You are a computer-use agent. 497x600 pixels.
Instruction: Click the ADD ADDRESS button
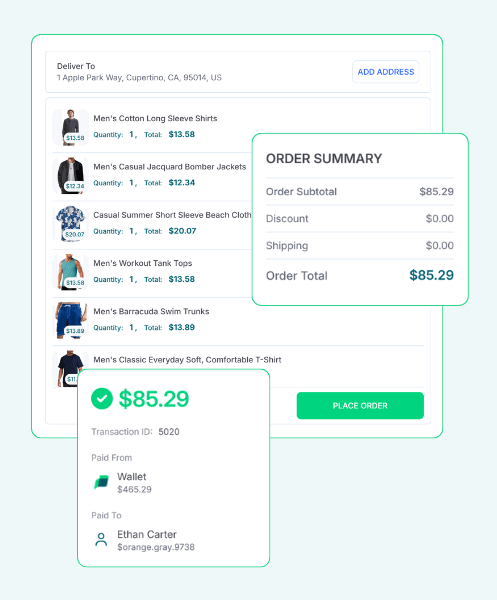click(386, 72)
